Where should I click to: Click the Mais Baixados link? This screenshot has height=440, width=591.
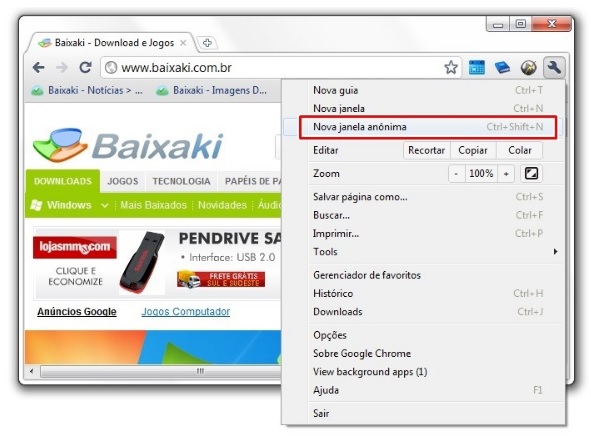pos(153,205)
